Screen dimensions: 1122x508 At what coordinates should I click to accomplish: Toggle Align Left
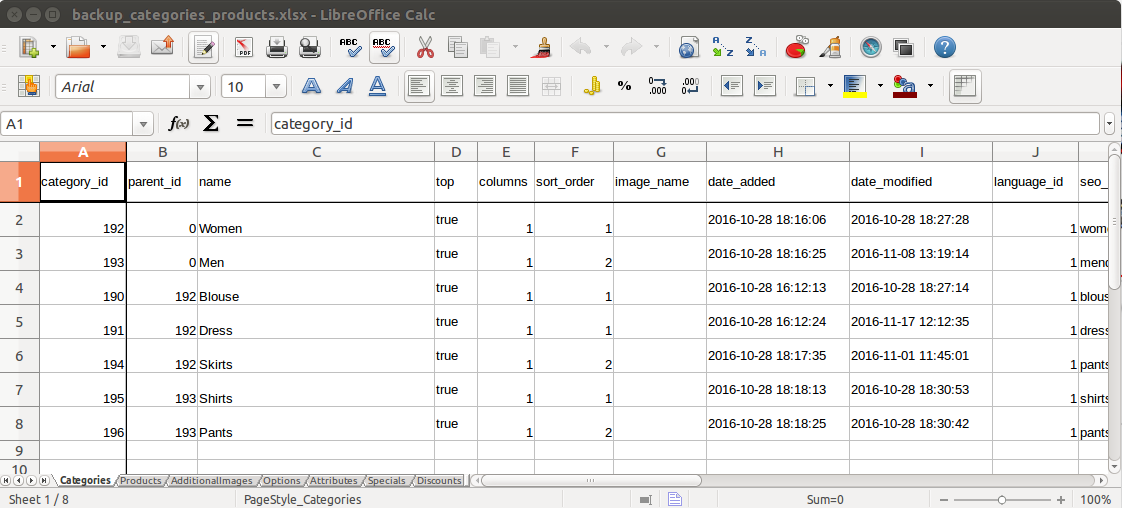(x=419, y=87)
